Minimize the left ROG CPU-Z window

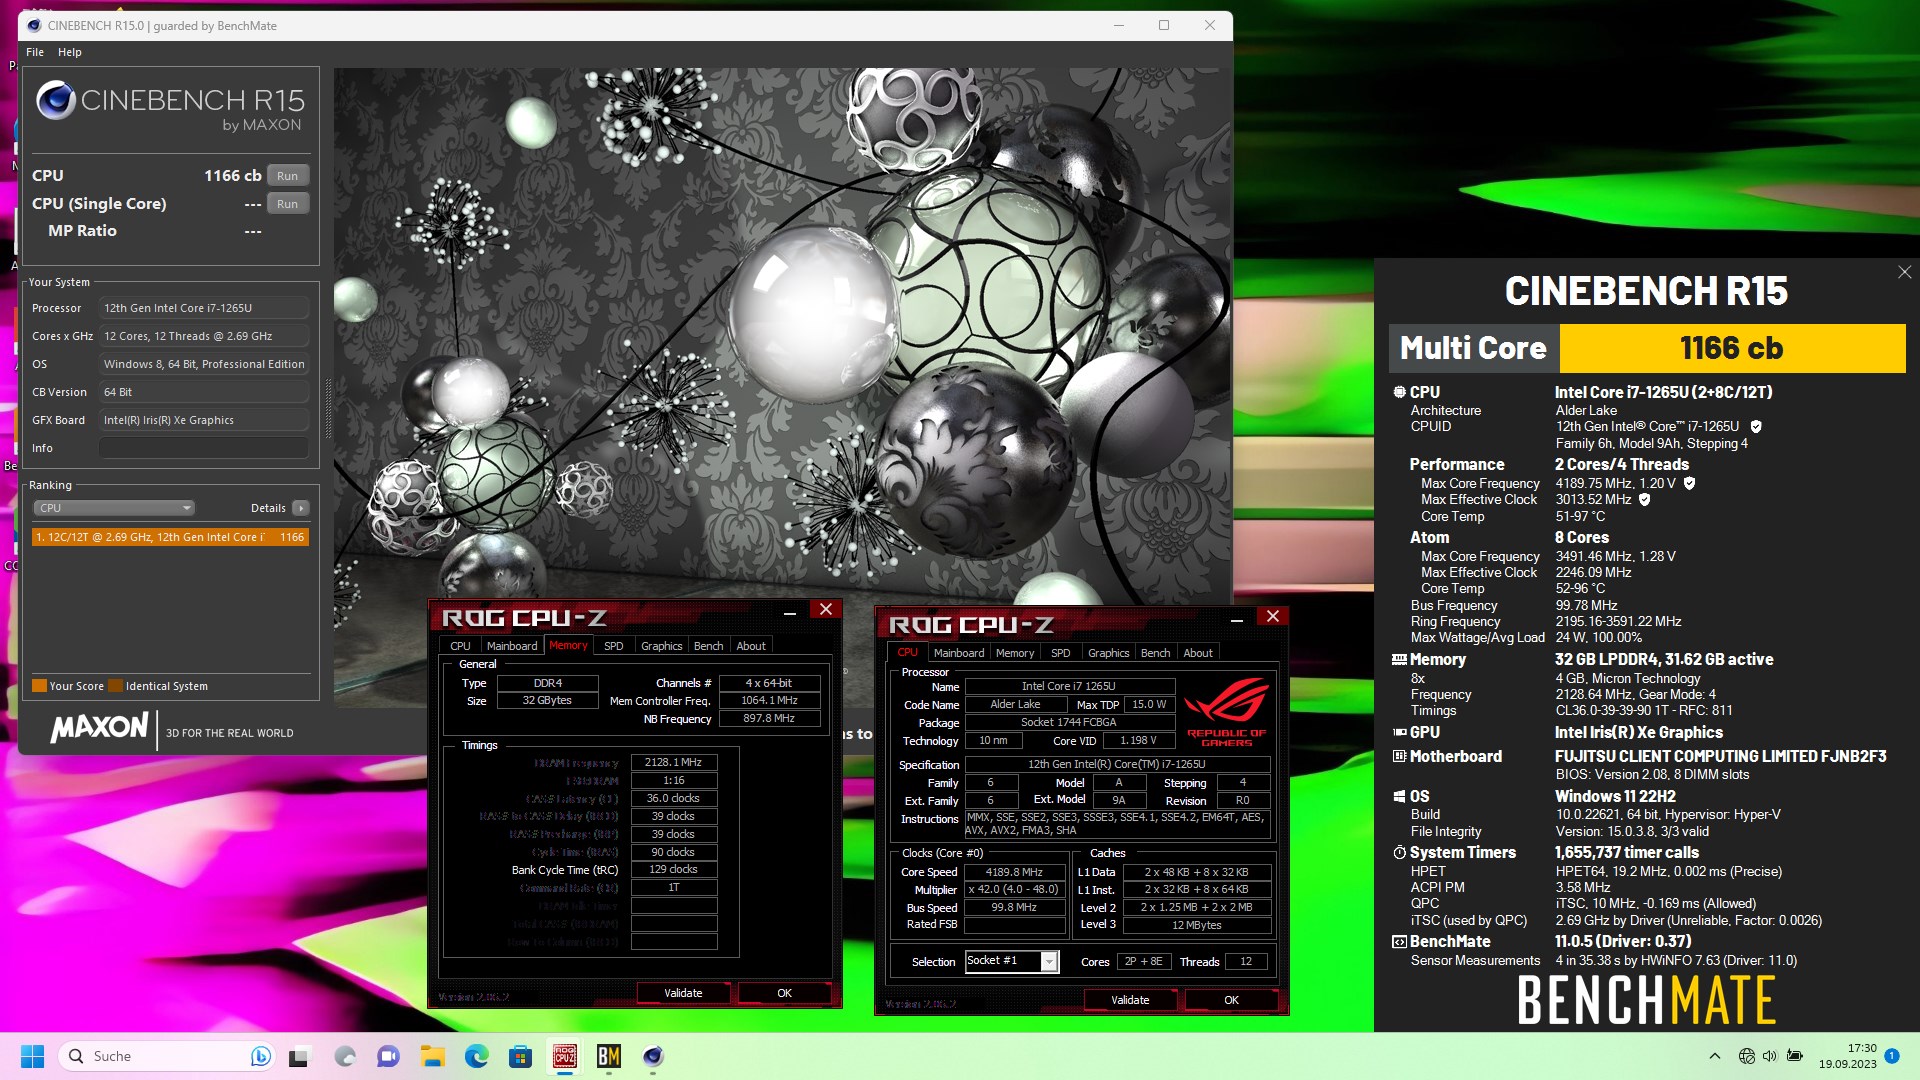pyautogui.click(x=790, y=613)
